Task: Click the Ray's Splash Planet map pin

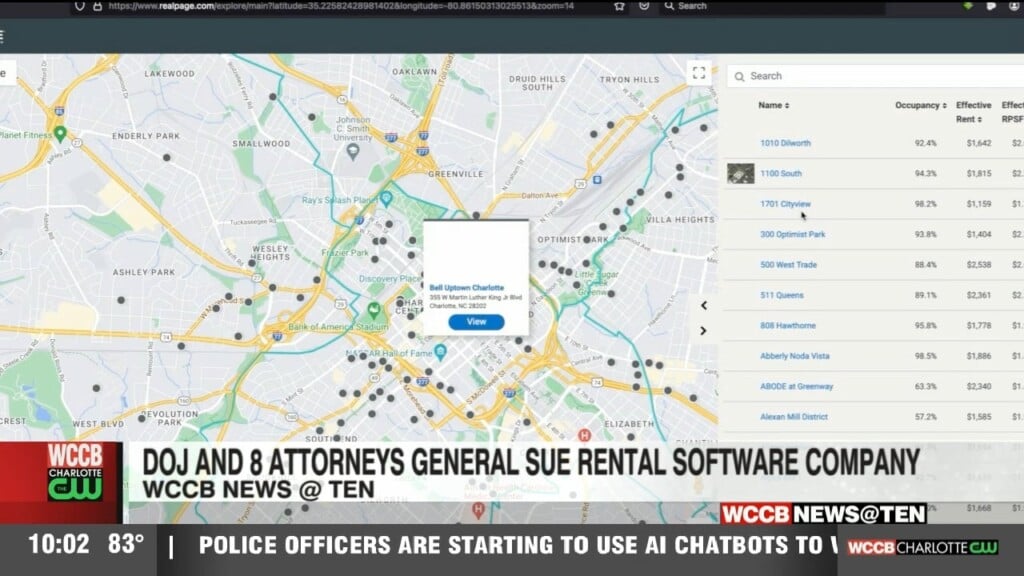Action: tap(386, 199)
